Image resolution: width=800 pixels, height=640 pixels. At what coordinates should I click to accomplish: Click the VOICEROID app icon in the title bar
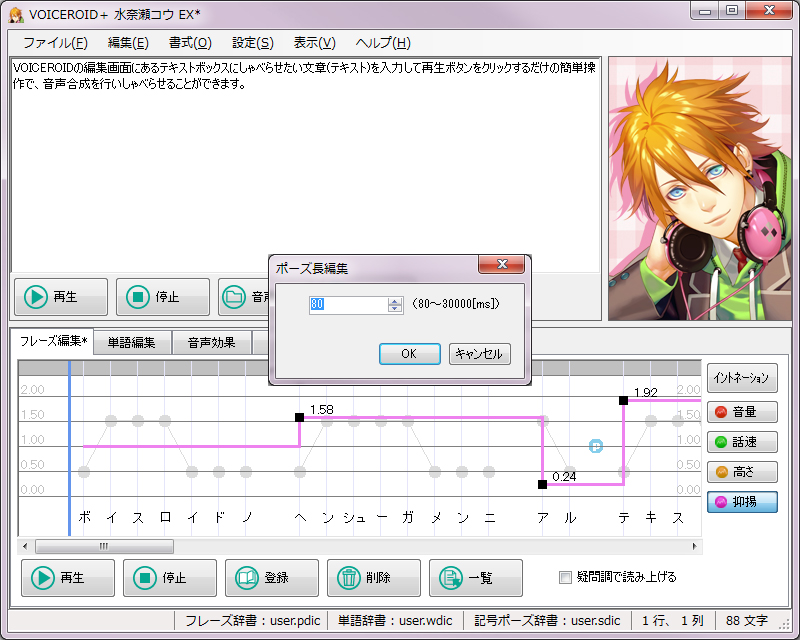pyautogui.click(x=16, y=15)
